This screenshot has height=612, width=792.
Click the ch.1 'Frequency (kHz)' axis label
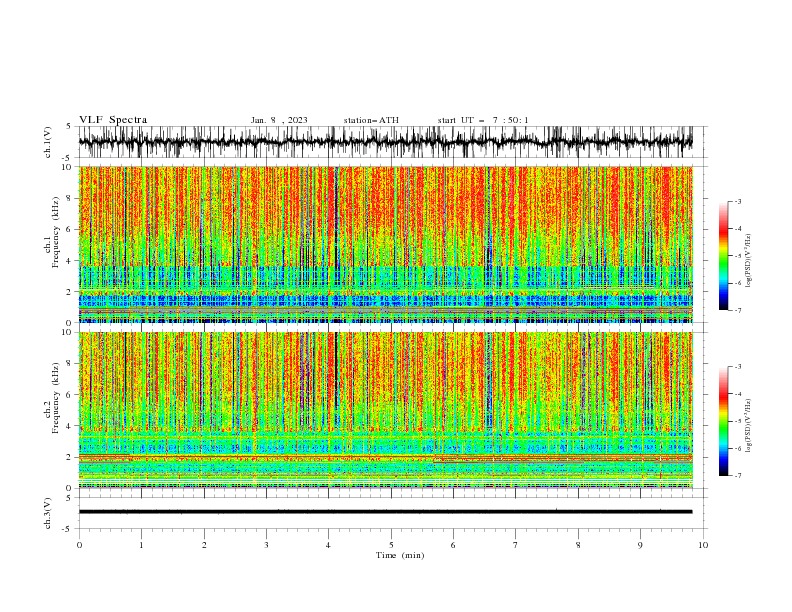pyautogui.click(x=55, y=232)
